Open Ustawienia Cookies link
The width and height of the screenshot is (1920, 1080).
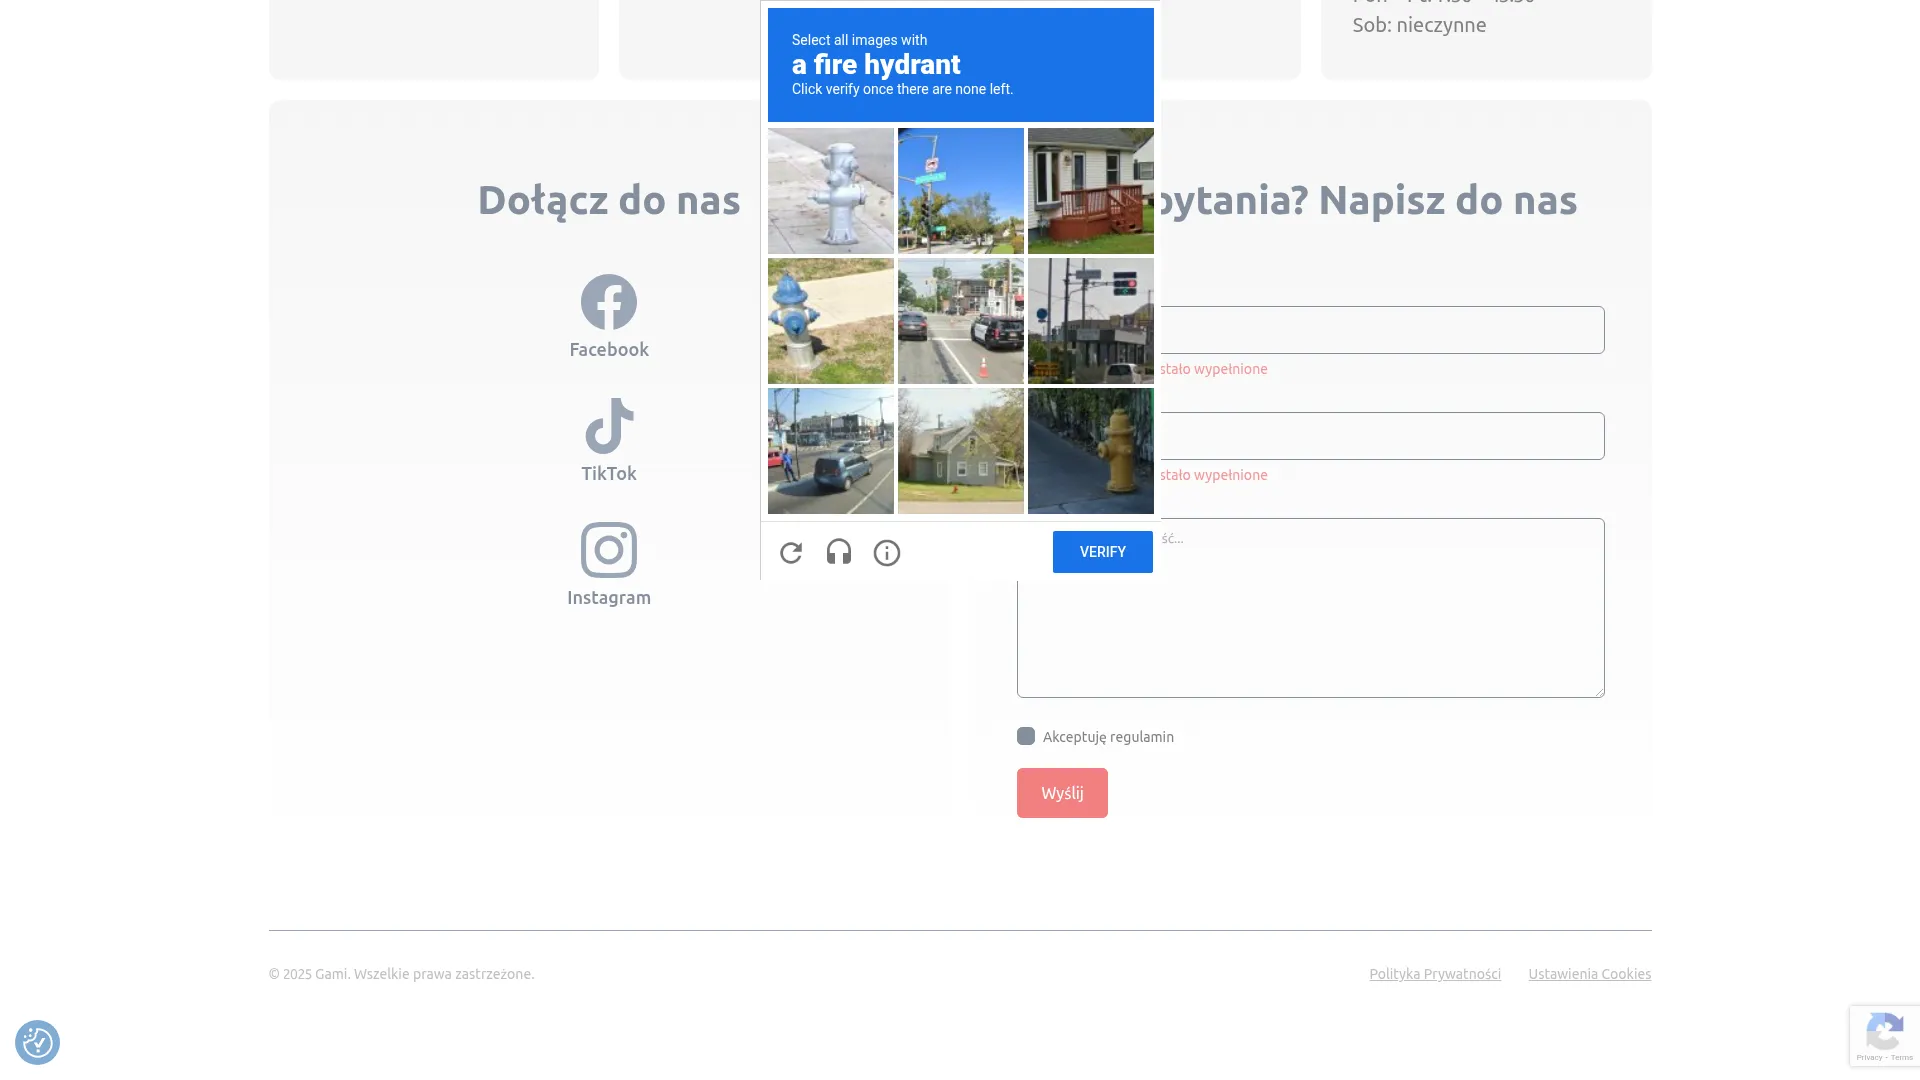pos(1589,974)
